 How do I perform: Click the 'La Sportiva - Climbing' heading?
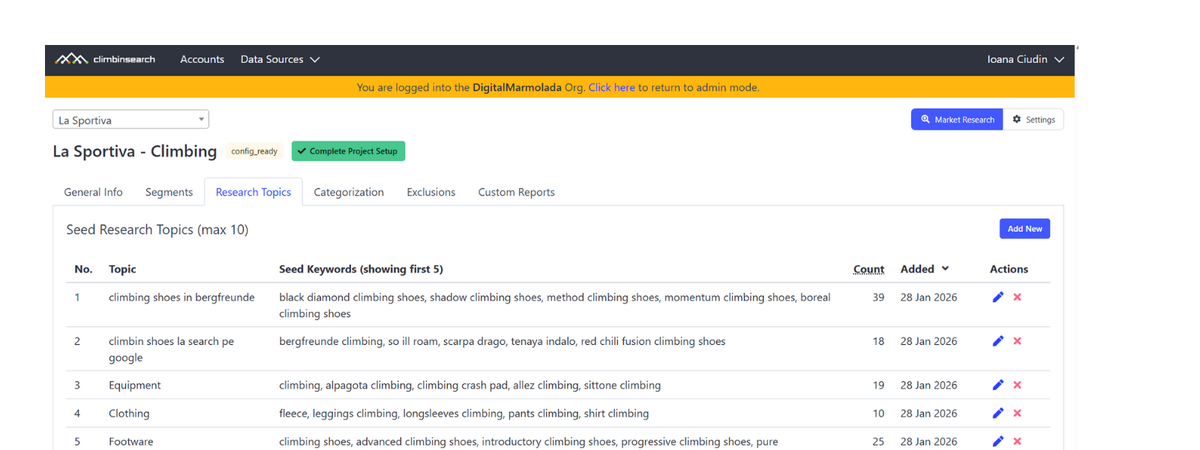click(x=135, y=152)
